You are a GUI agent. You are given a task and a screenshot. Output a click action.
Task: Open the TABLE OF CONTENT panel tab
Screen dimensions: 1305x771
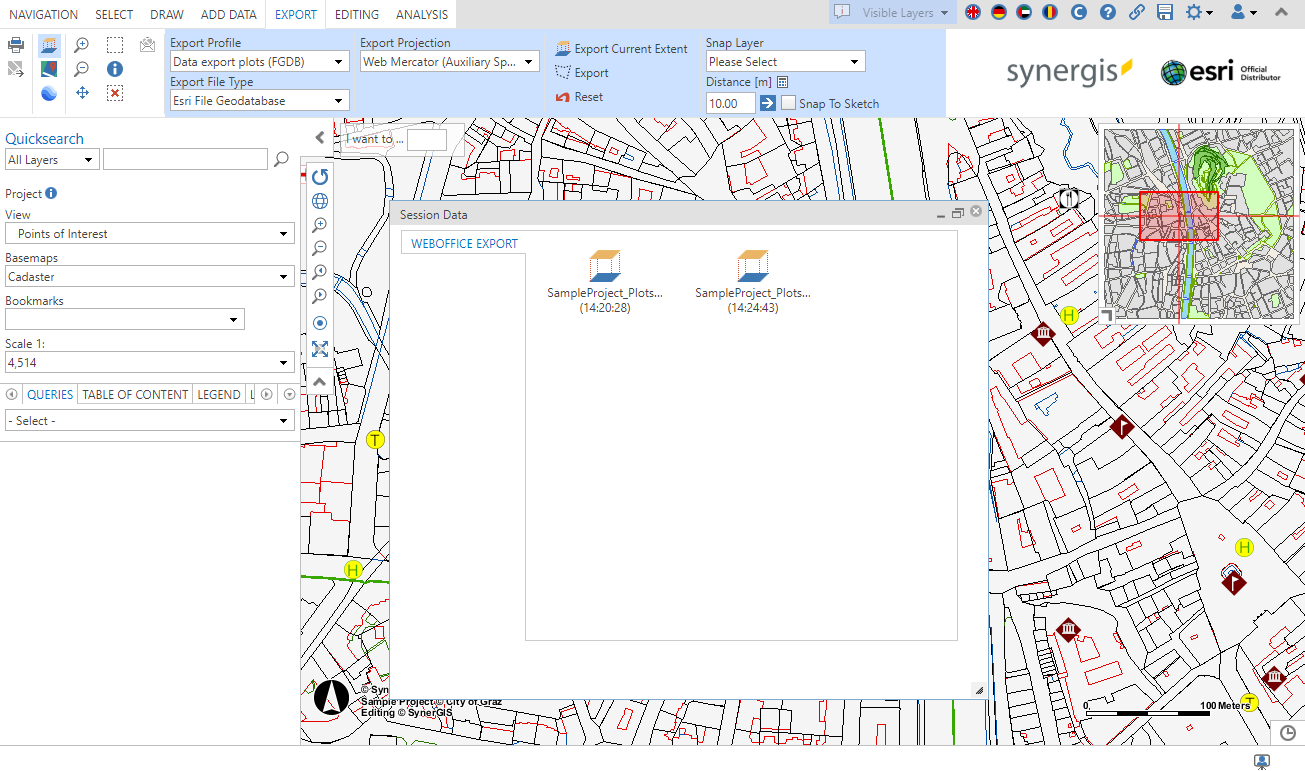134,394
